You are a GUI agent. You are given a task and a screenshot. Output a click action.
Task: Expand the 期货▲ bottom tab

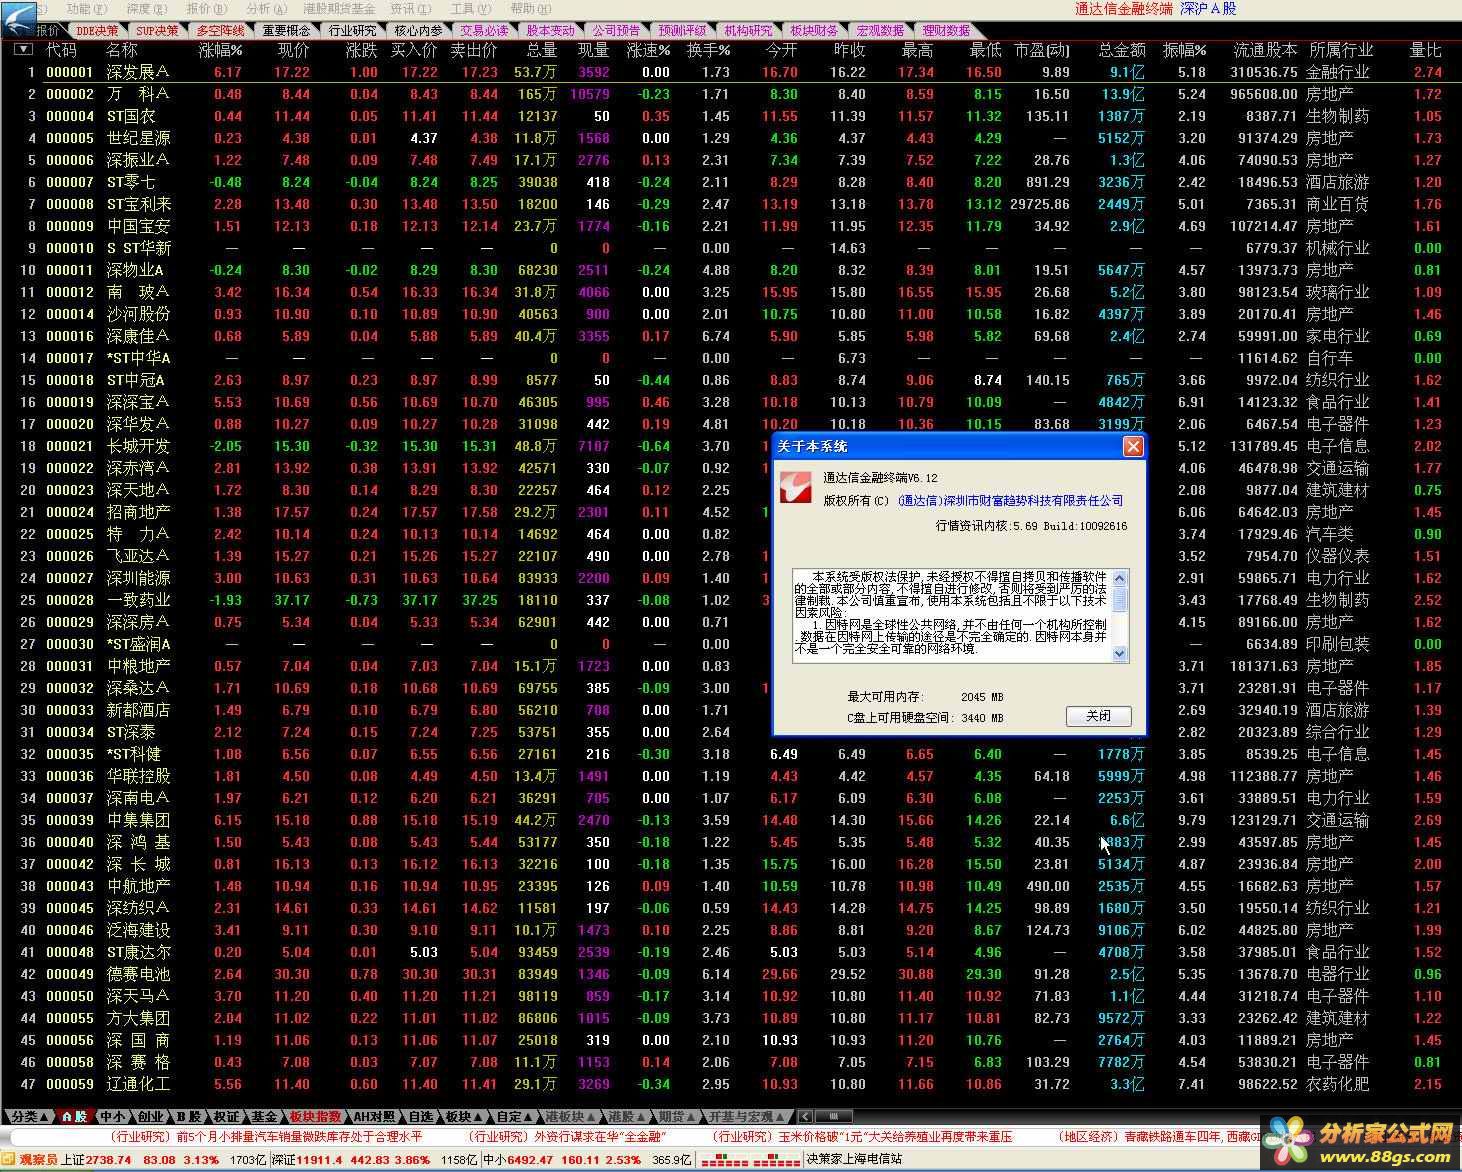click(676, 1117)
